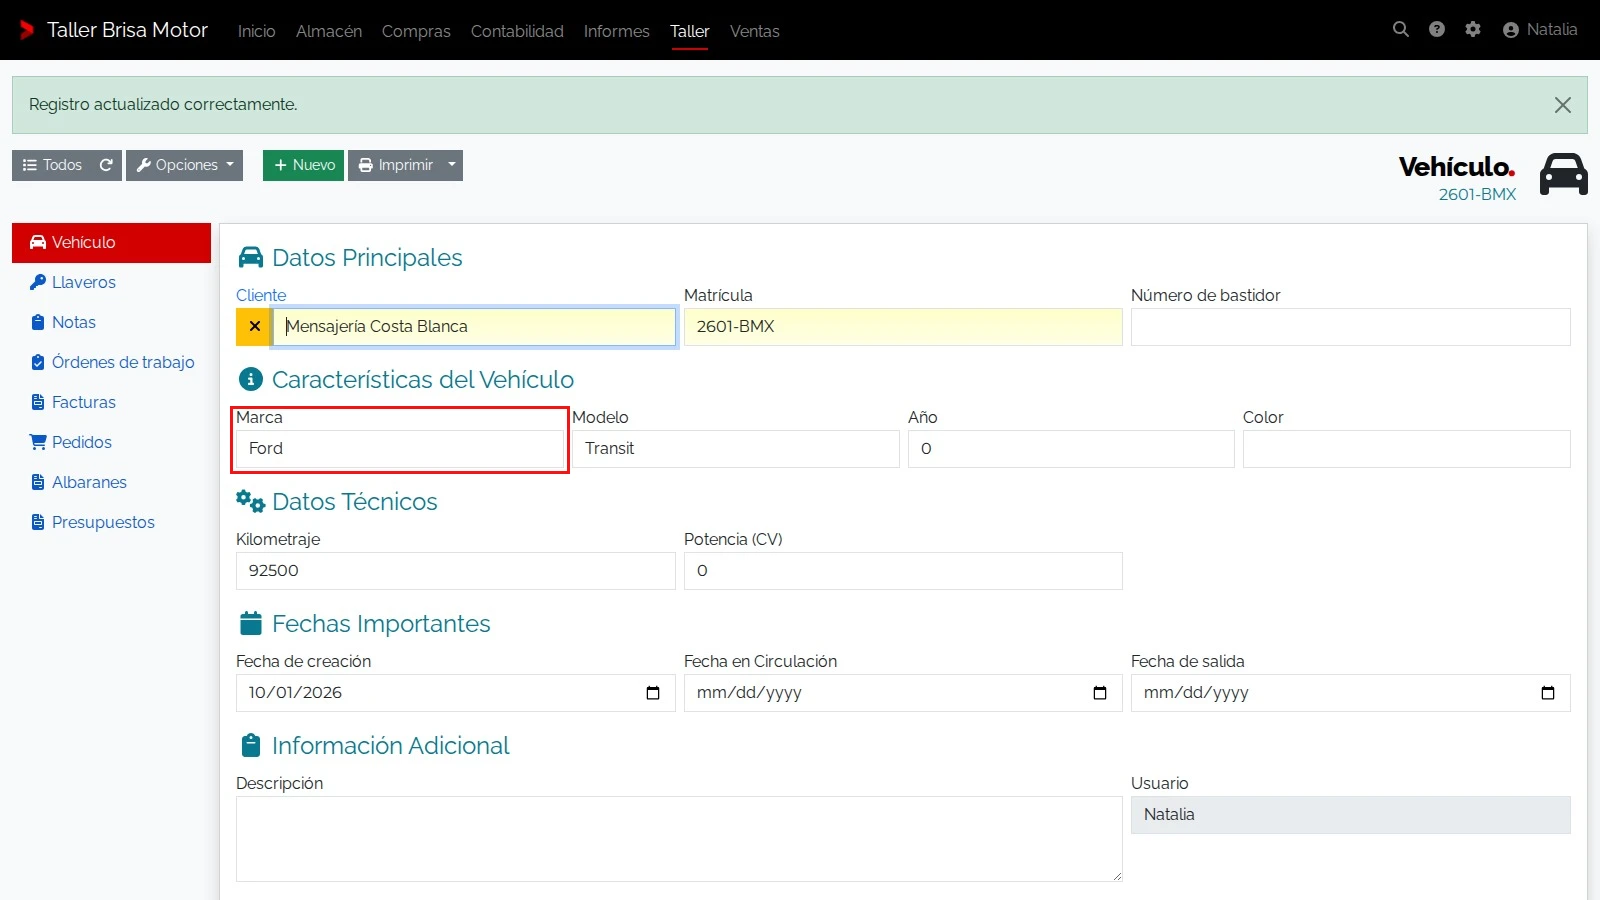Edit the Modelo field containing Transit
The width and height of the screenshot is (1600, 900).
point(736,449)
